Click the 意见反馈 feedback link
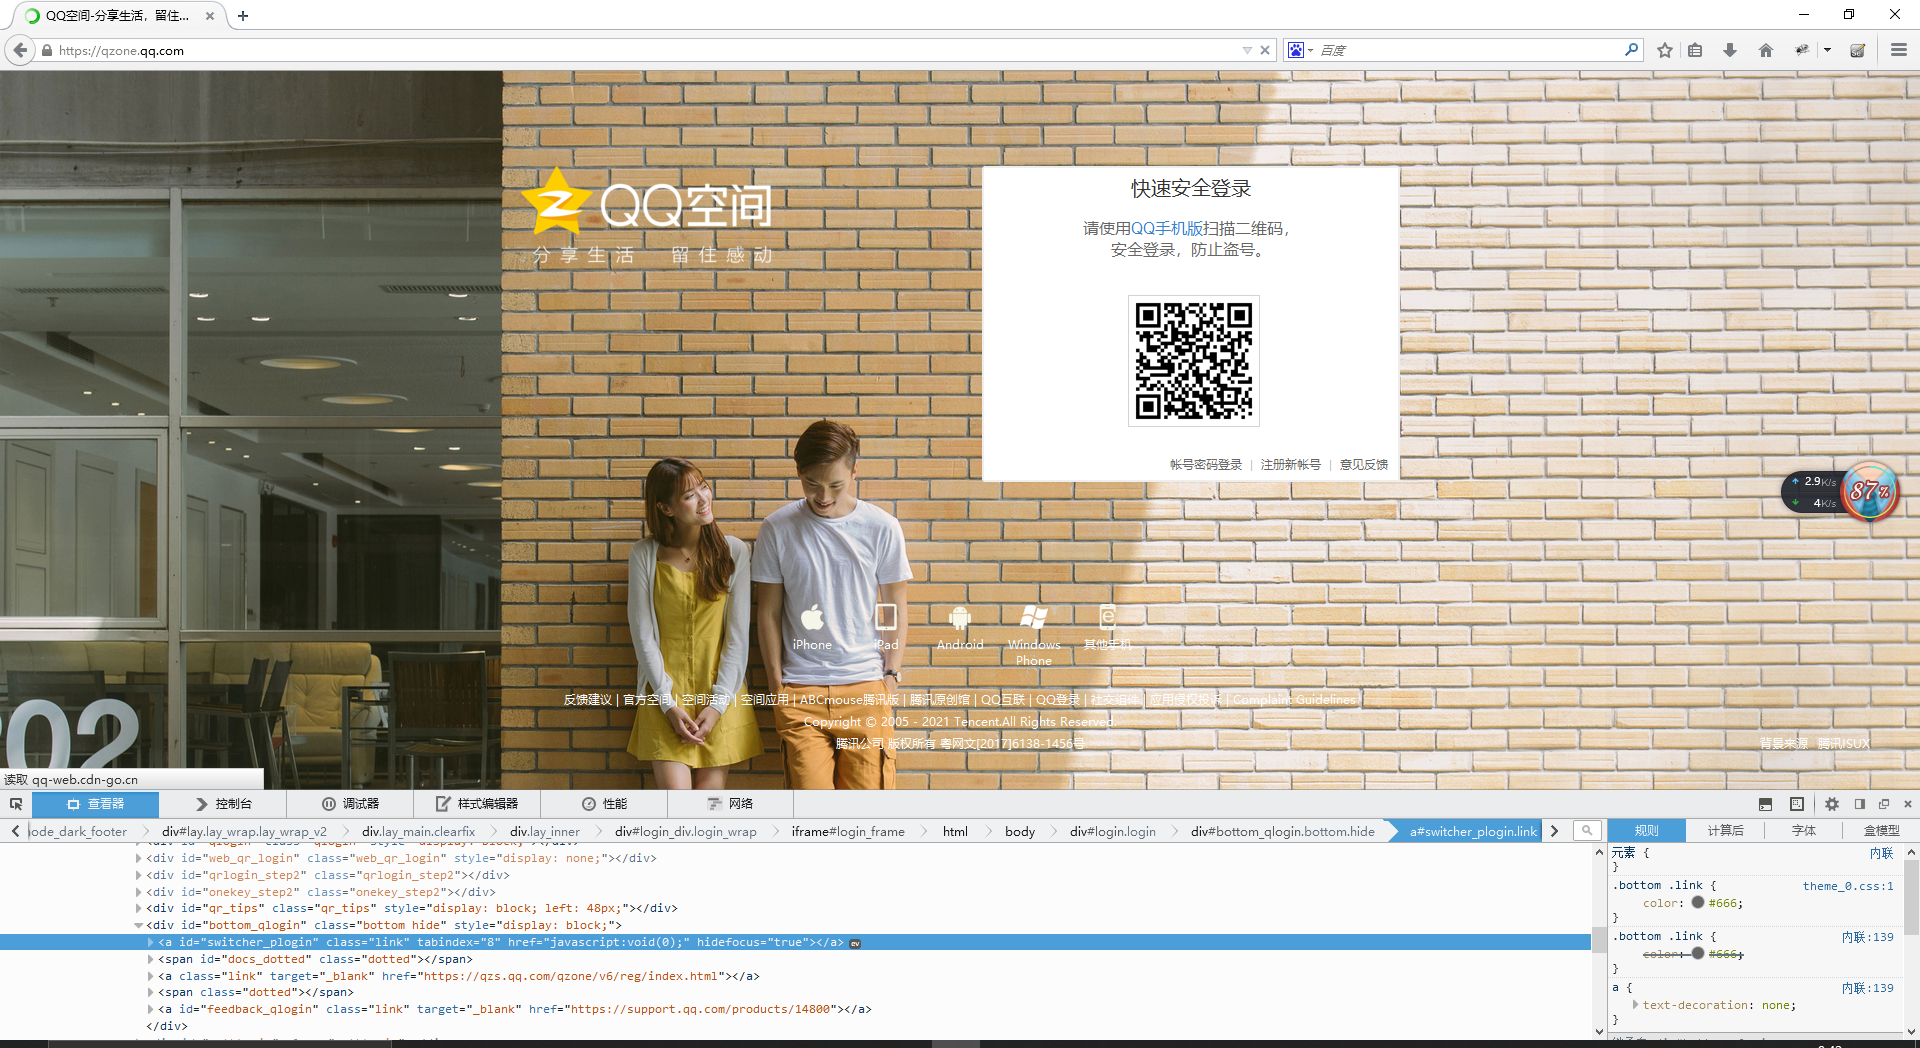Viewport: 1920px width, 1048px height. click(x=1364, y=465)
